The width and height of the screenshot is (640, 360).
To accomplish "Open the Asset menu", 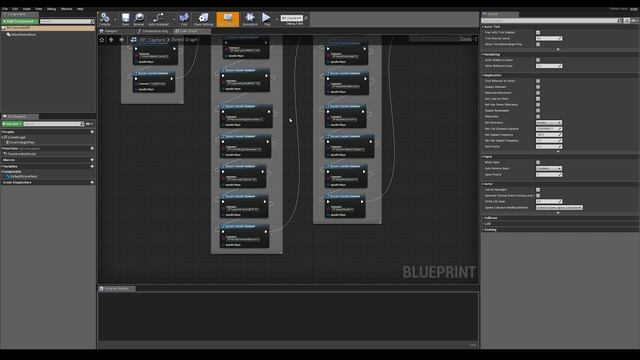I will point(27,9).
